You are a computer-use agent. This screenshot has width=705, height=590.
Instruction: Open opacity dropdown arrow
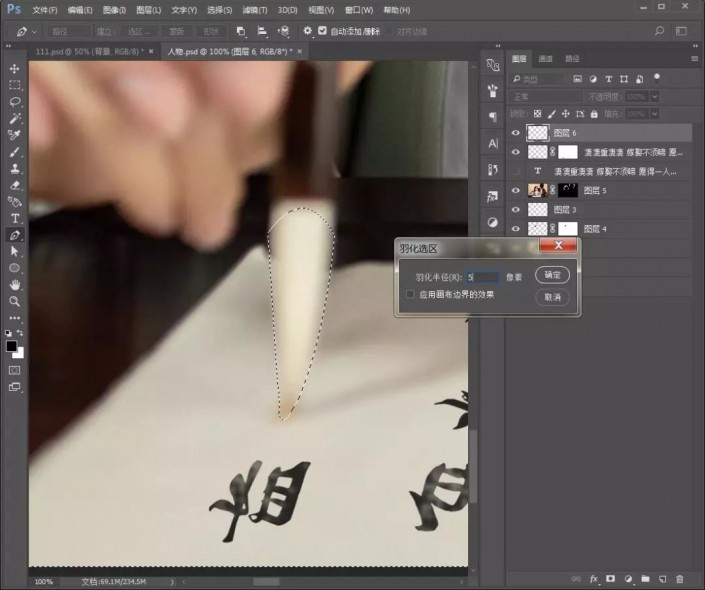click(x=655, y=97)
